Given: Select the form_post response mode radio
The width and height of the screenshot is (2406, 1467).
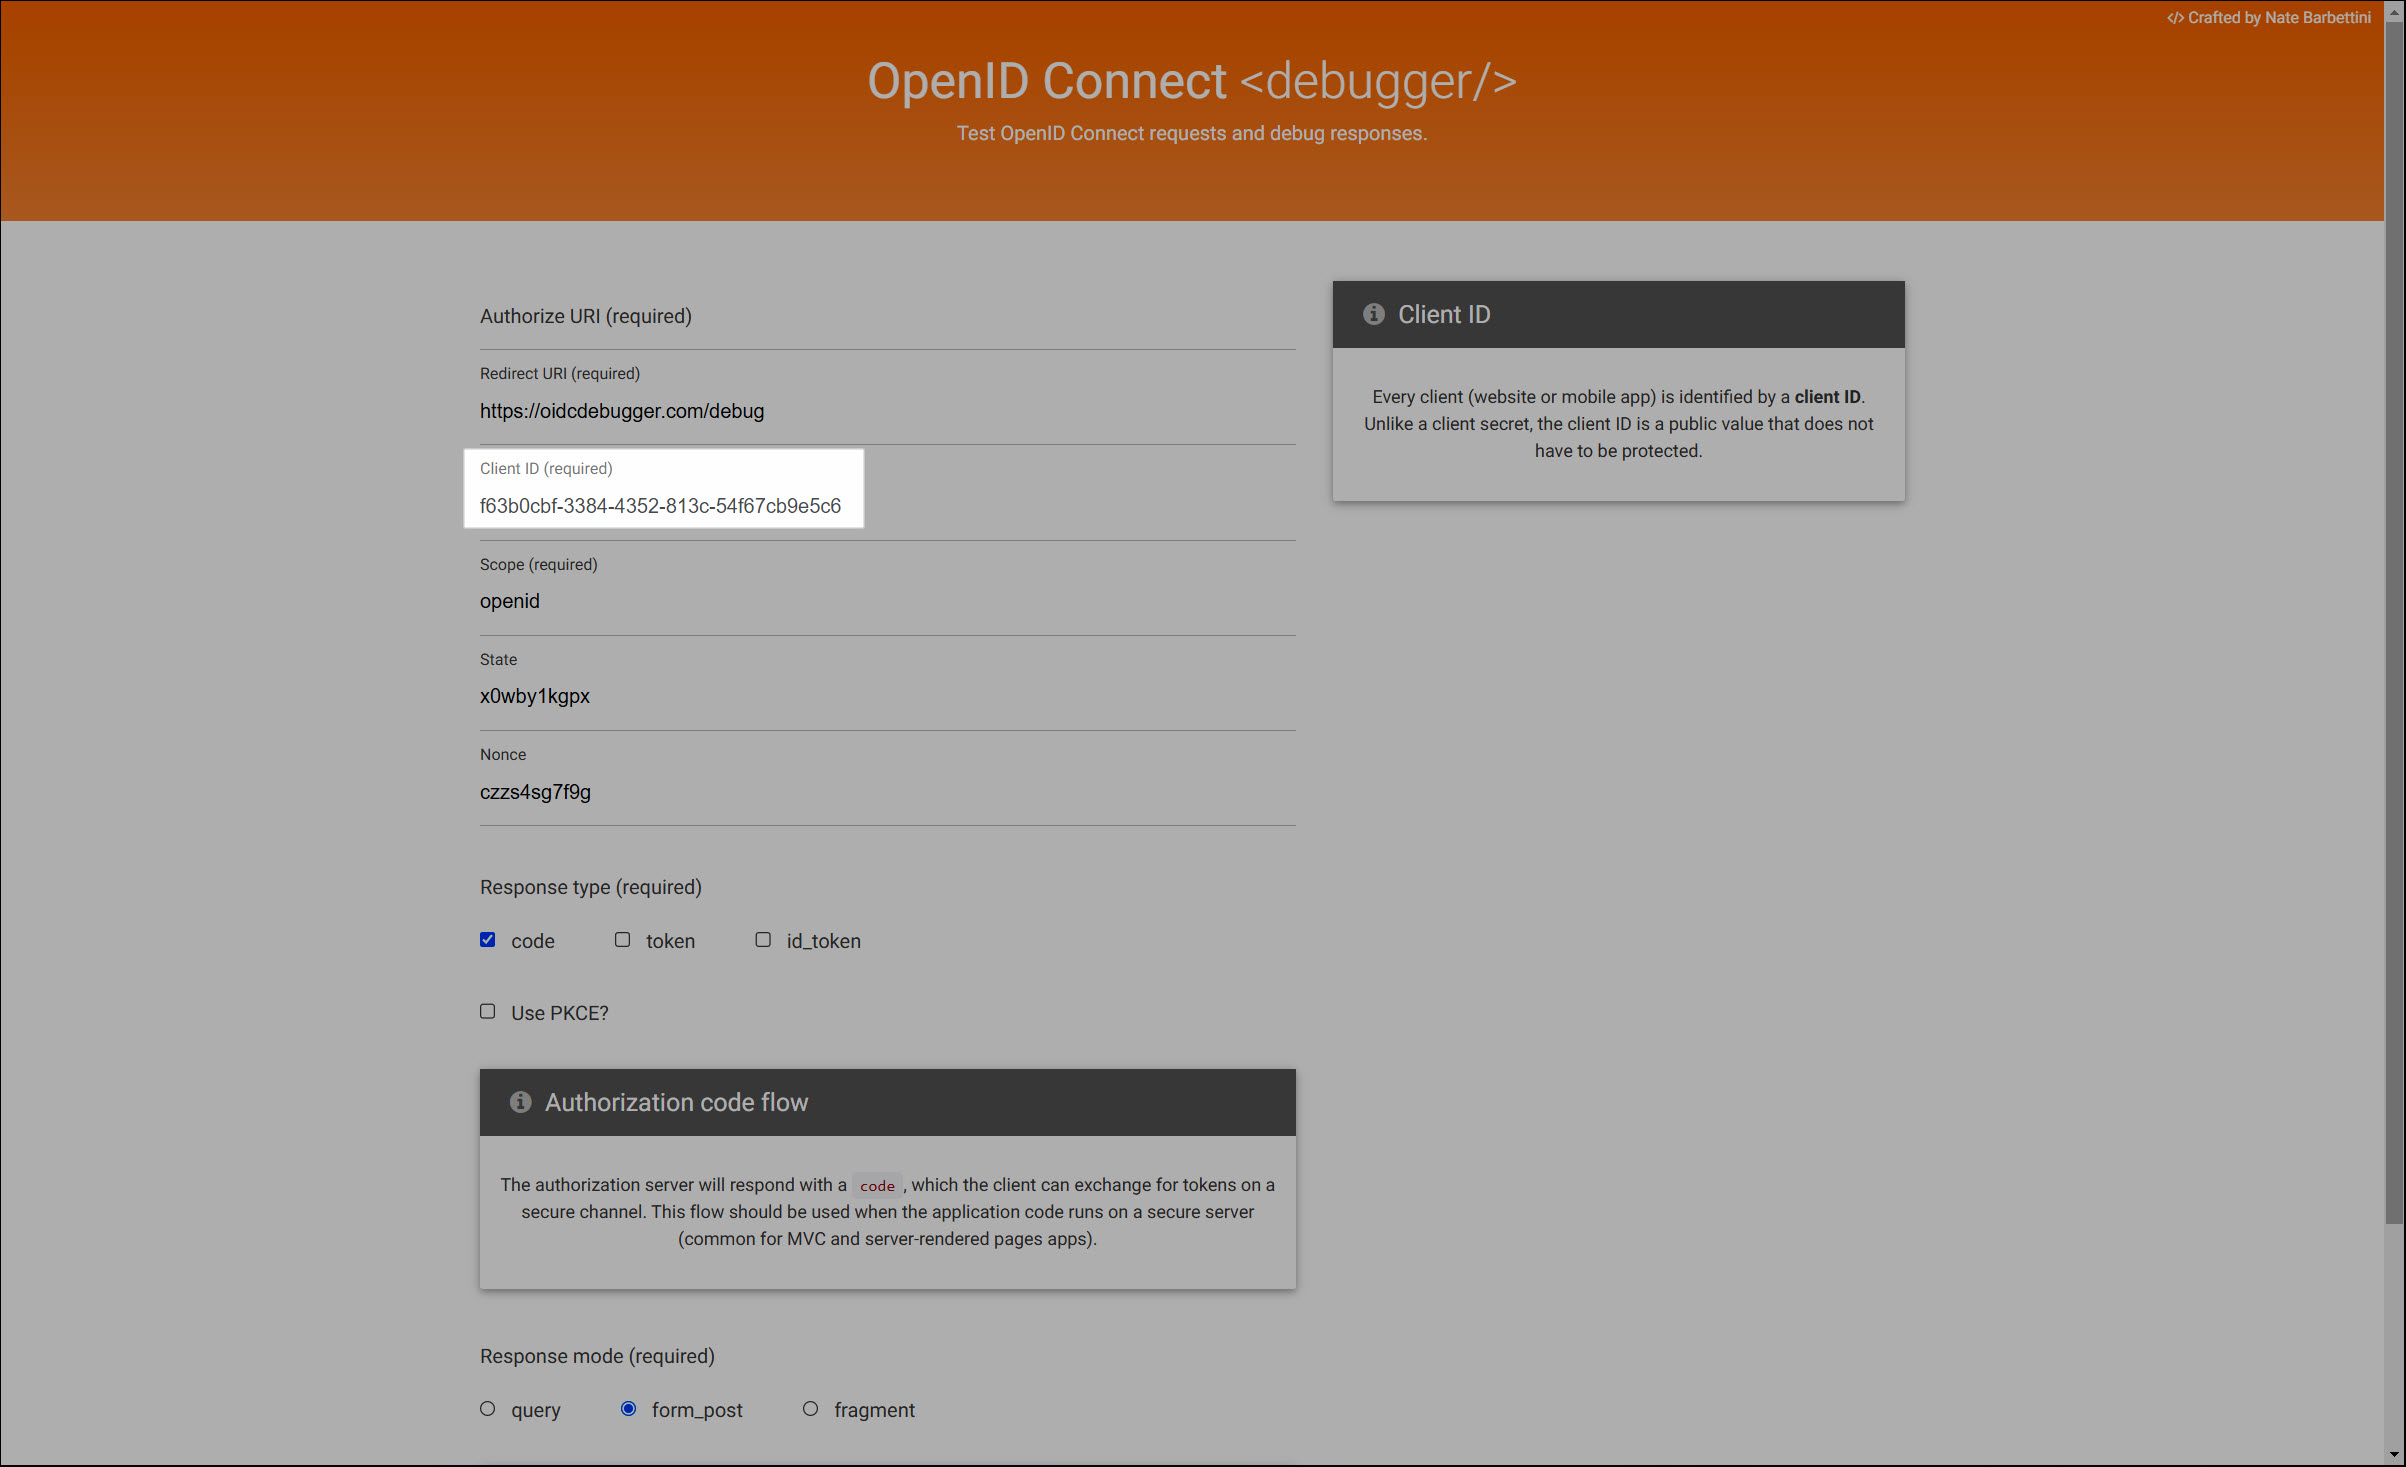Looking at the screenshot, I should 628,1409.
